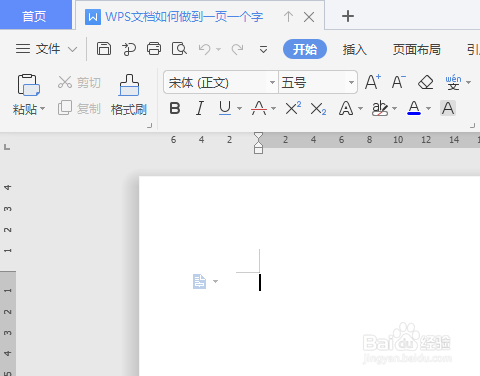This screenshot has height=376, width=480.
Task: Click the Save icon in quick toolbar
Action: click(104, 49)
